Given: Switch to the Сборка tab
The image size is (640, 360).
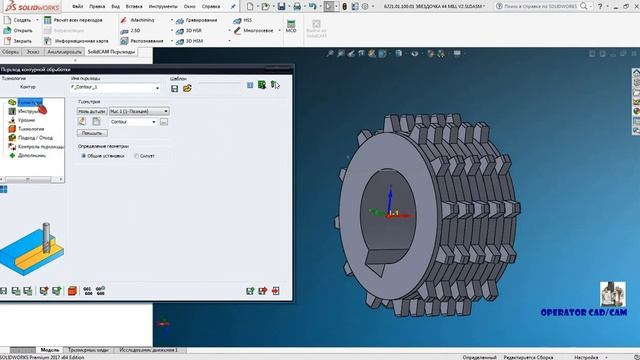Looking at the screenshot, I should (10, 52).
